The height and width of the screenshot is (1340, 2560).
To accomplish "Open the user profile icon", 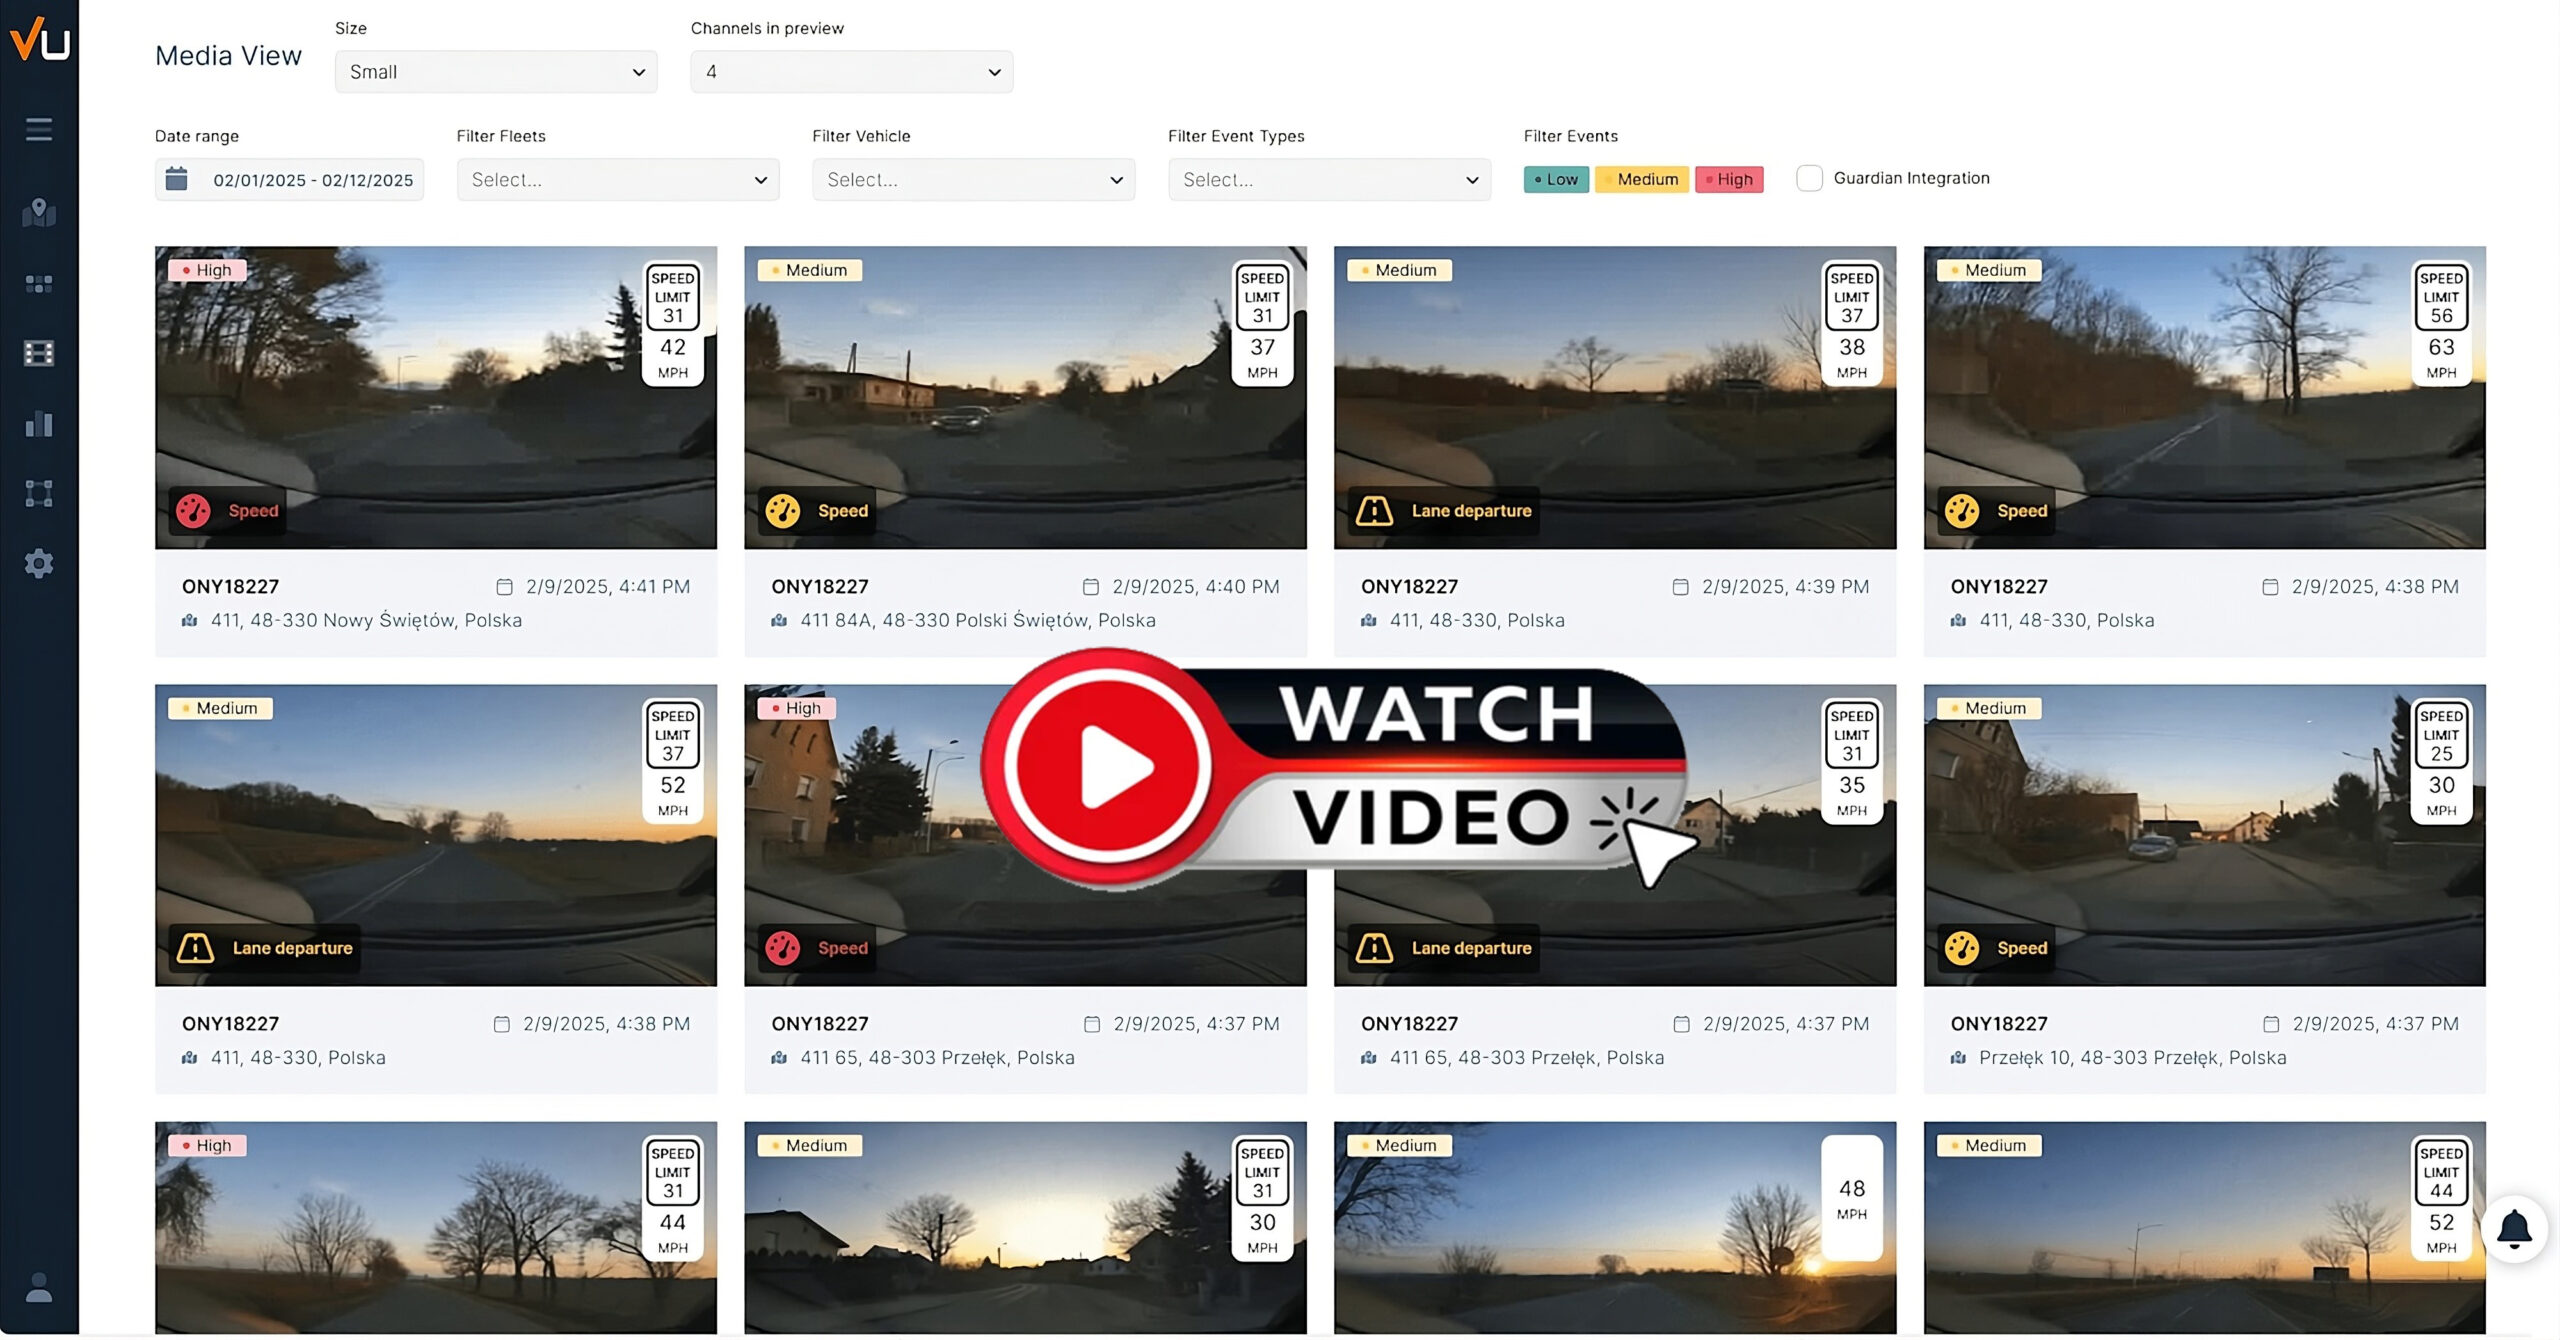I will click(39, 1287).
